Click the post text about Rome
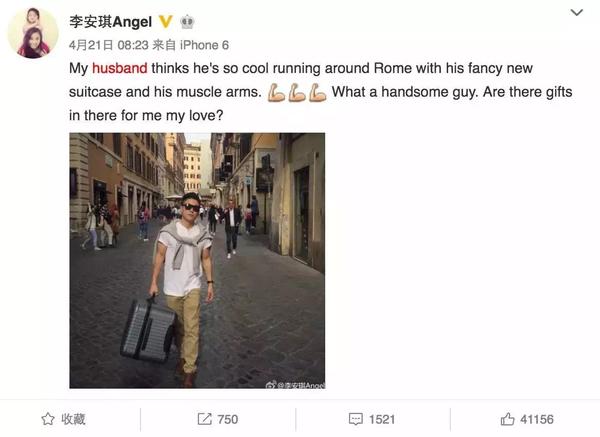This screenshot has width=600, height=437. (321, 92)
